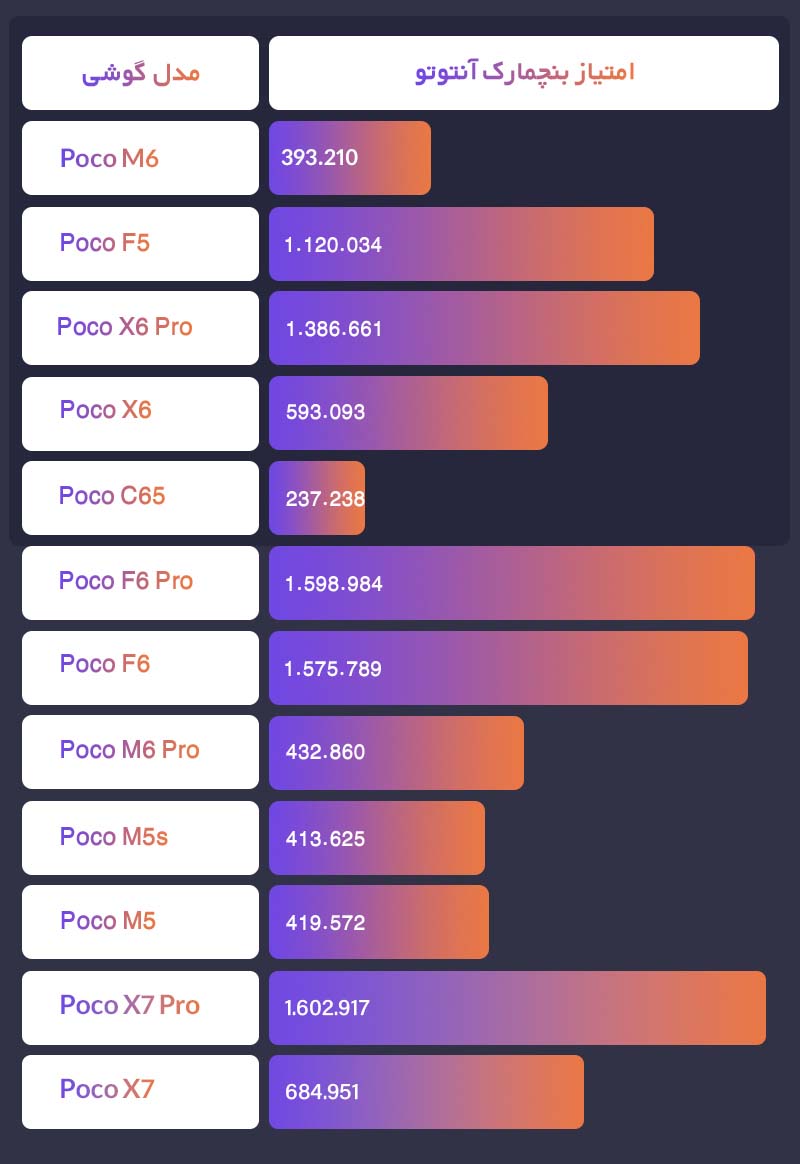Click the 1.120.034 benchmark bar
This screenshot has width=800, height=1164.
click(461, 244)
